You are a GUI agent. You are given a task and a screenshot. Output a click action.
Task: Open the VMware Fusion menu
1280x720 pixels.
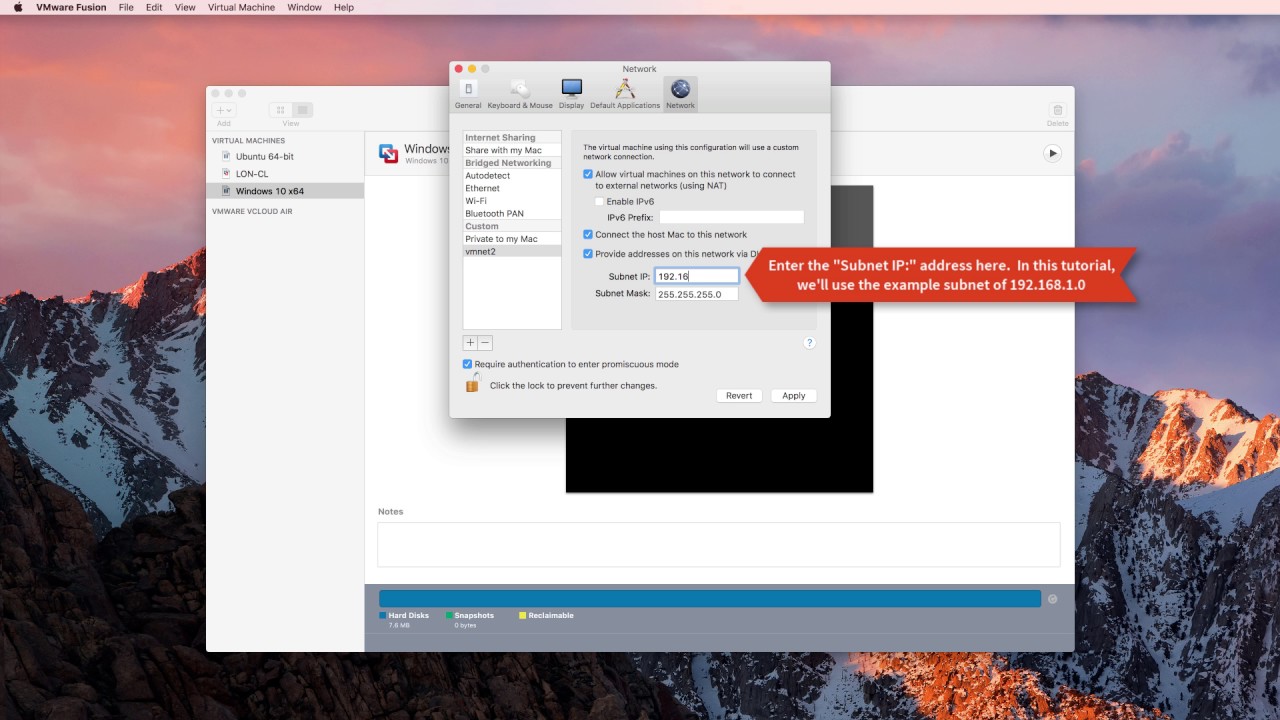[x=71, y=7]
